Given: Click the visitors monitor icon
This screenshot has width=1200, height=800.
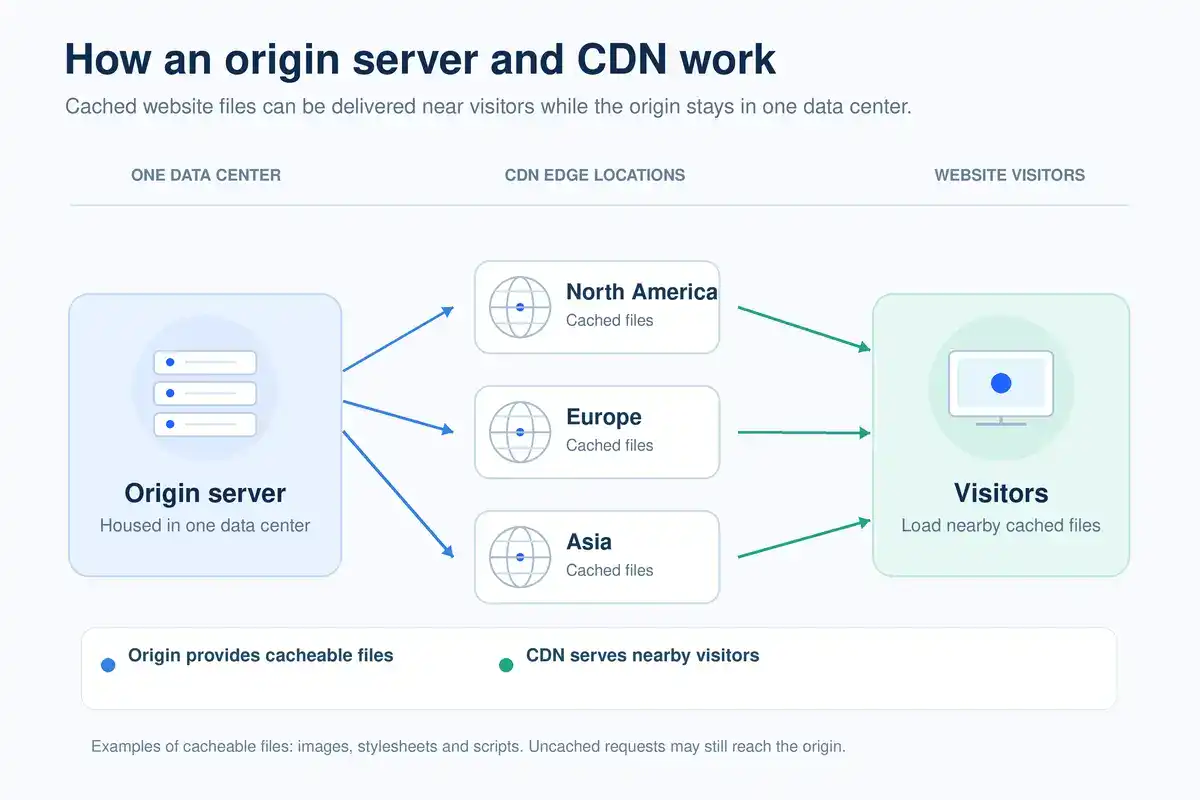Looking at the screenshot, I should [x=1001, y=388].
